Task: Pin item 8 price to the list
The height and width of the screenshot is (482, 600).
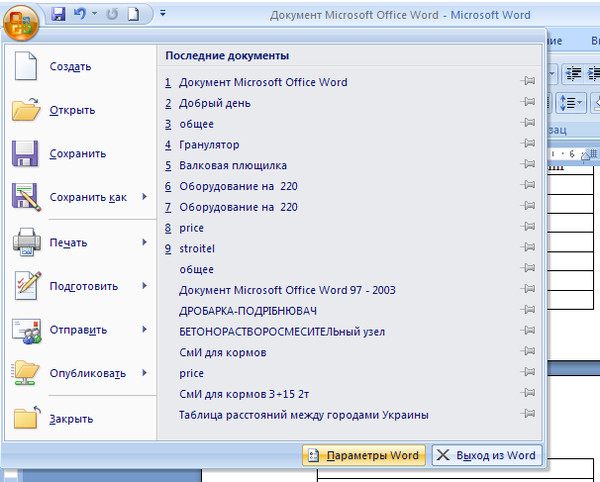Action: pos(528,226)
